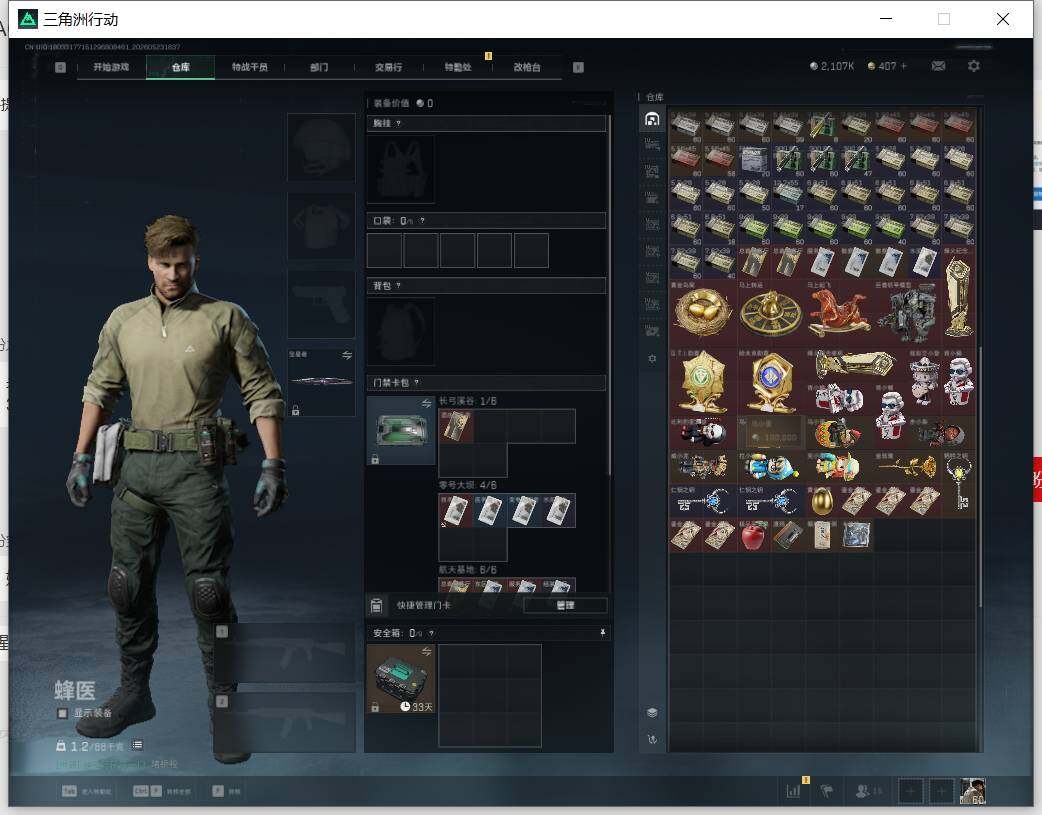Select the golden roulette horse item
1042x815 pixels.
770,312
